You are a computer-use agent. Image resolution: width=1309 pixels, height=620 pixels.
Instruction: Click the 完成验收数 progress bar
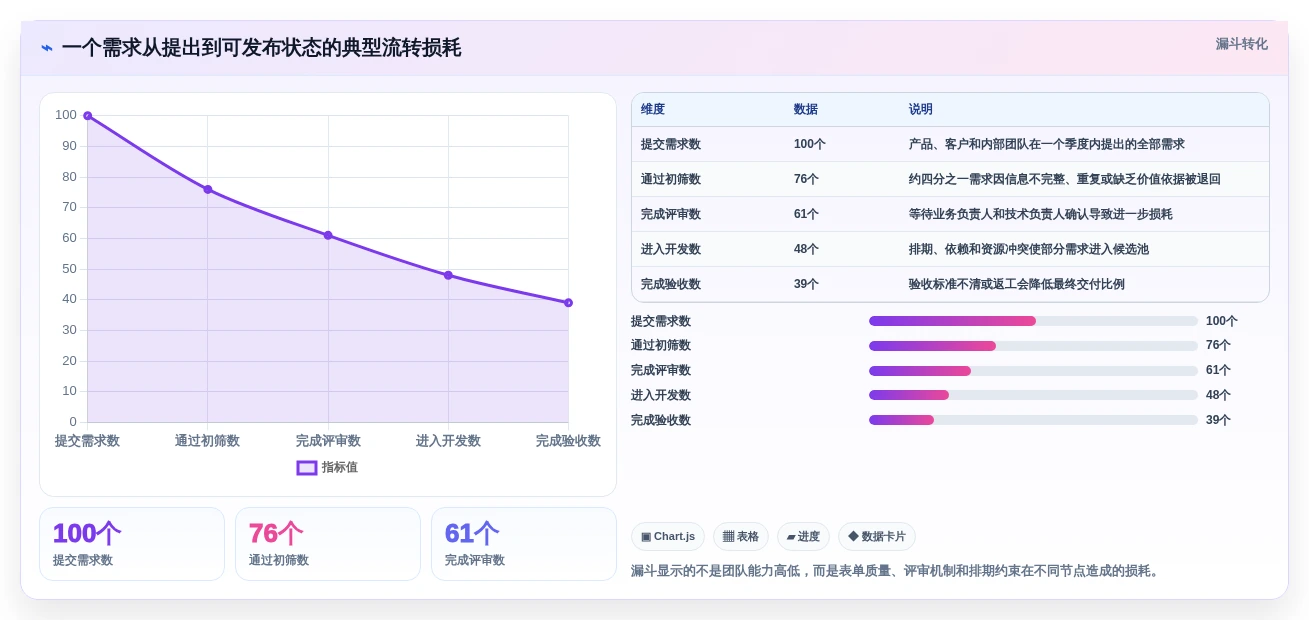click(1033, 420)
